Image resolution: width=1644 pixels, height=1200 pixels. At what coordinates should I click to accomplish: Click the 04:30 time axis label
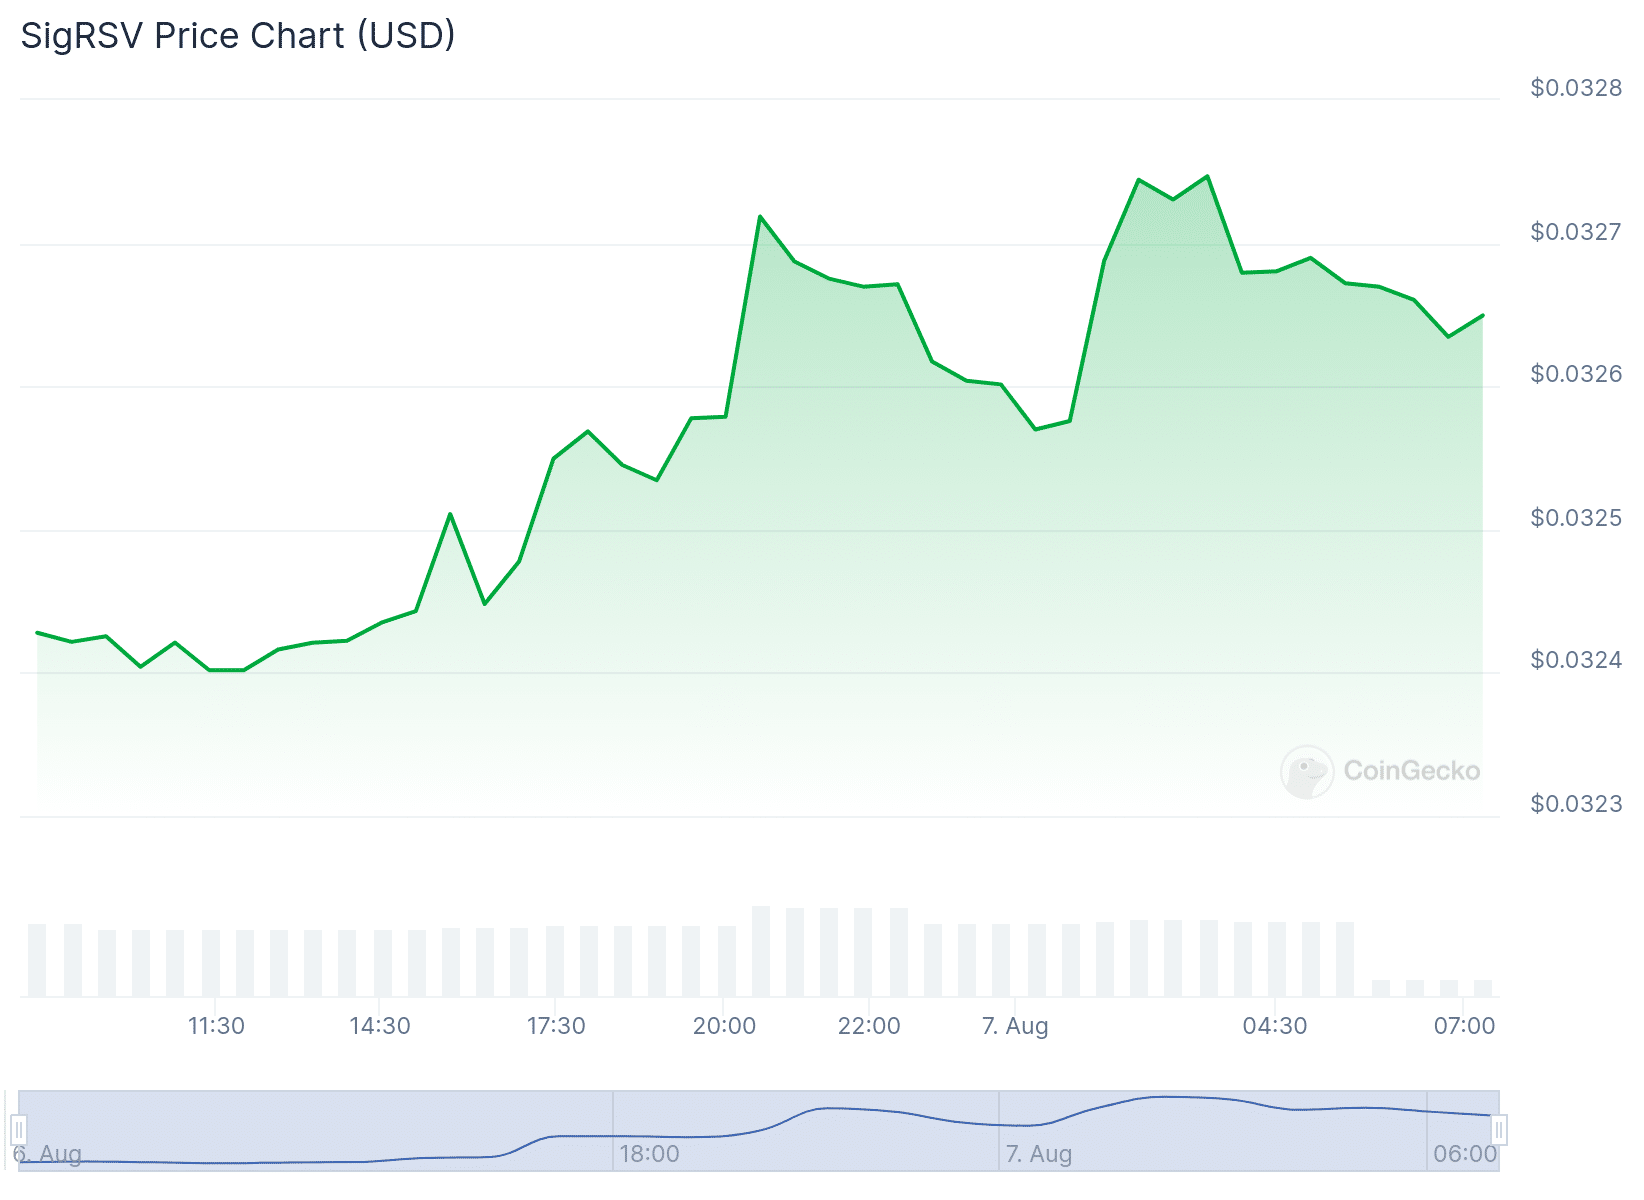click(x=1274, y=1026)
